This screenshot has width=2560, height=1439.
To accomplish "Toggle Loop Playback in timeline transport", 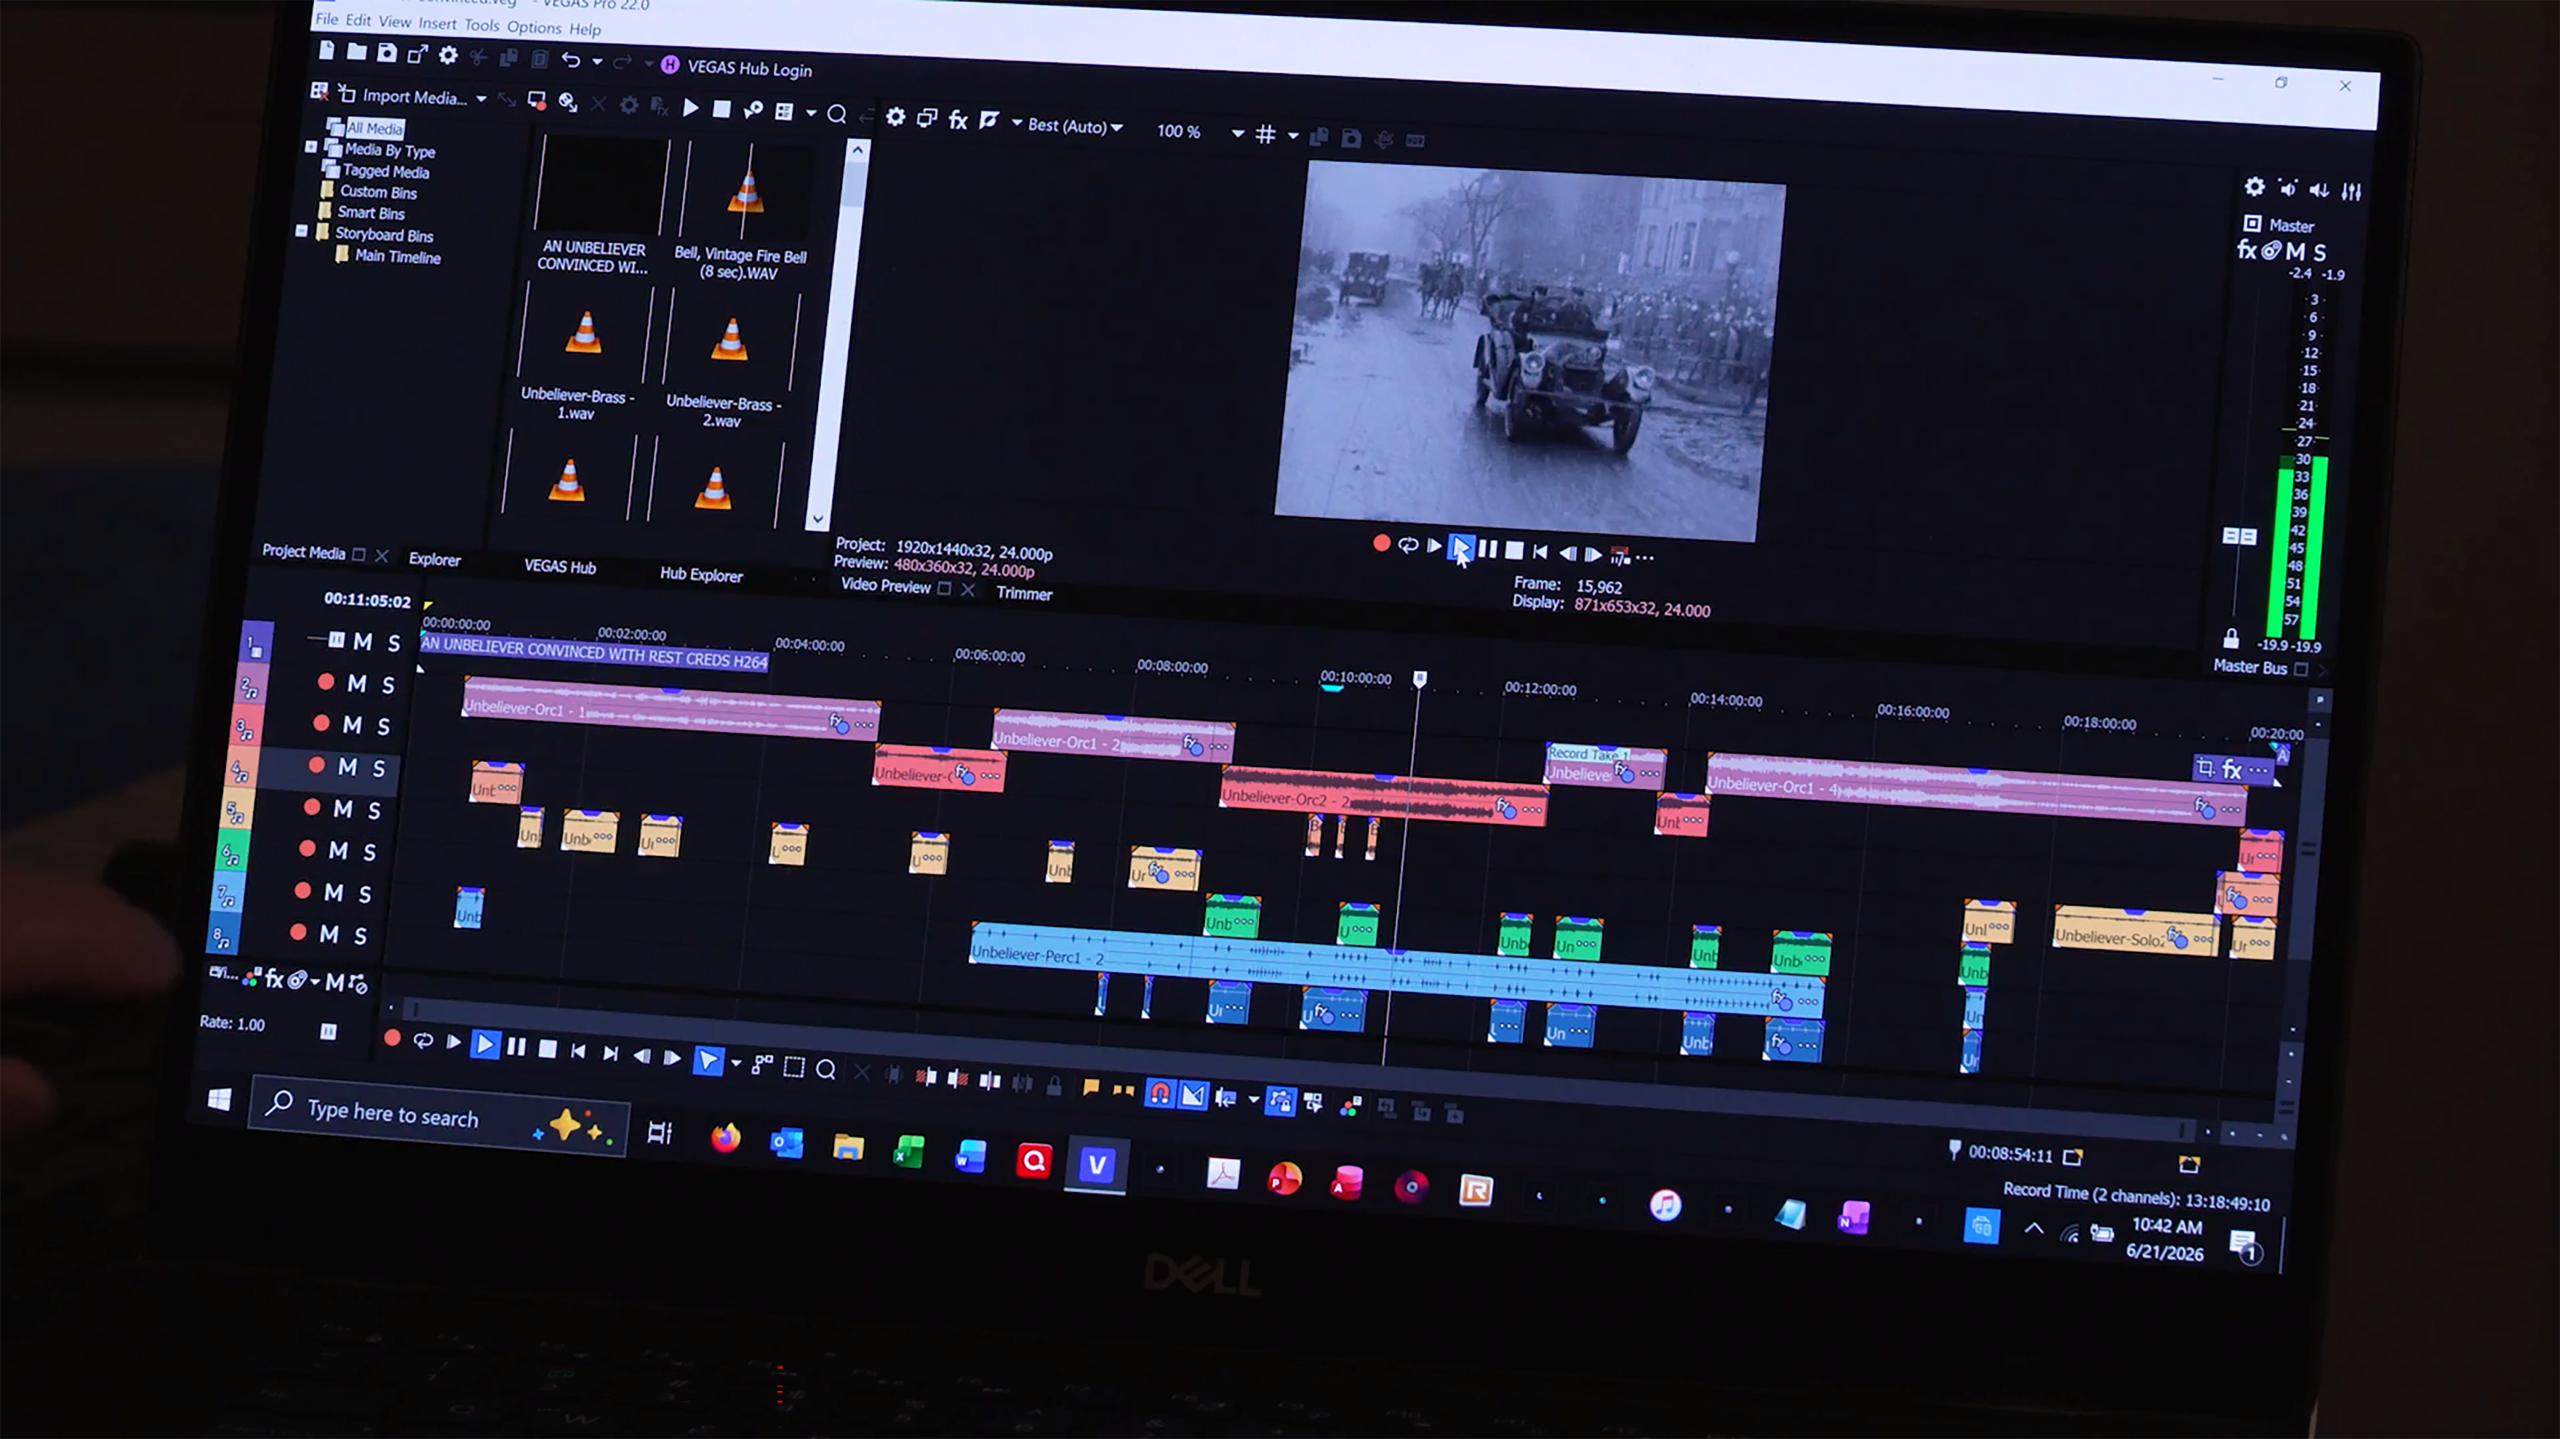I will tap(423, 1041).
